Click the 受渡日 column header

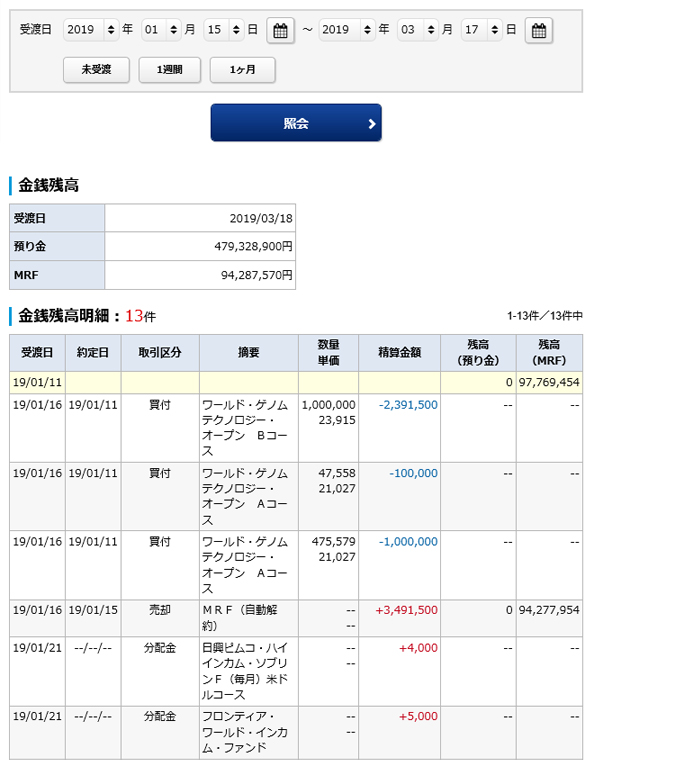pos(37,353)
